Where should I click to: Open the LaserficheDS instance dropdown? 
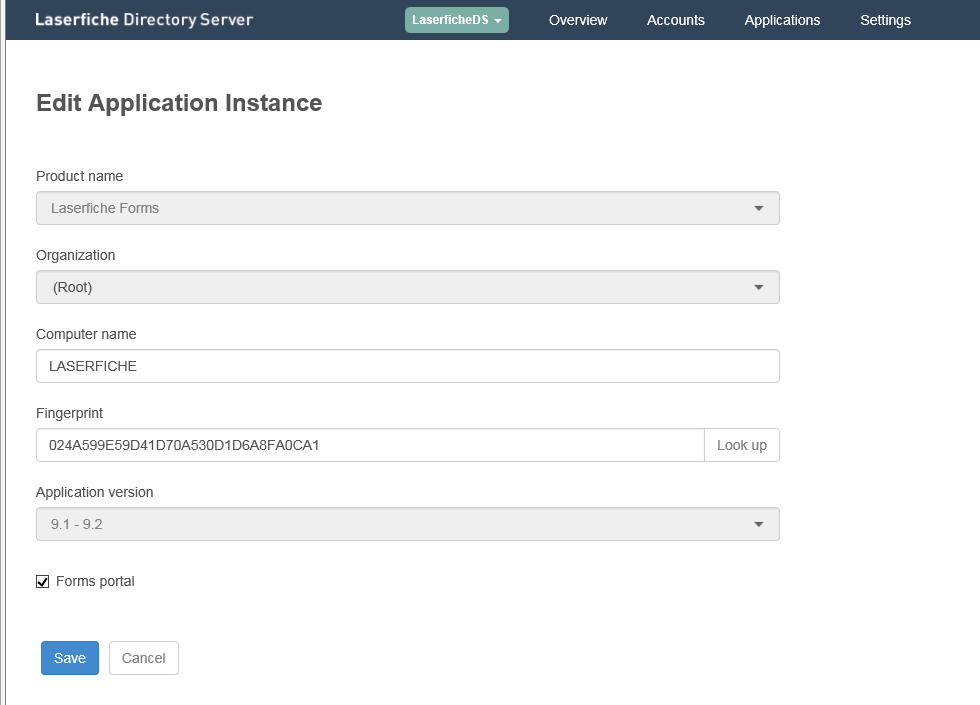click(x=456, y=20)
